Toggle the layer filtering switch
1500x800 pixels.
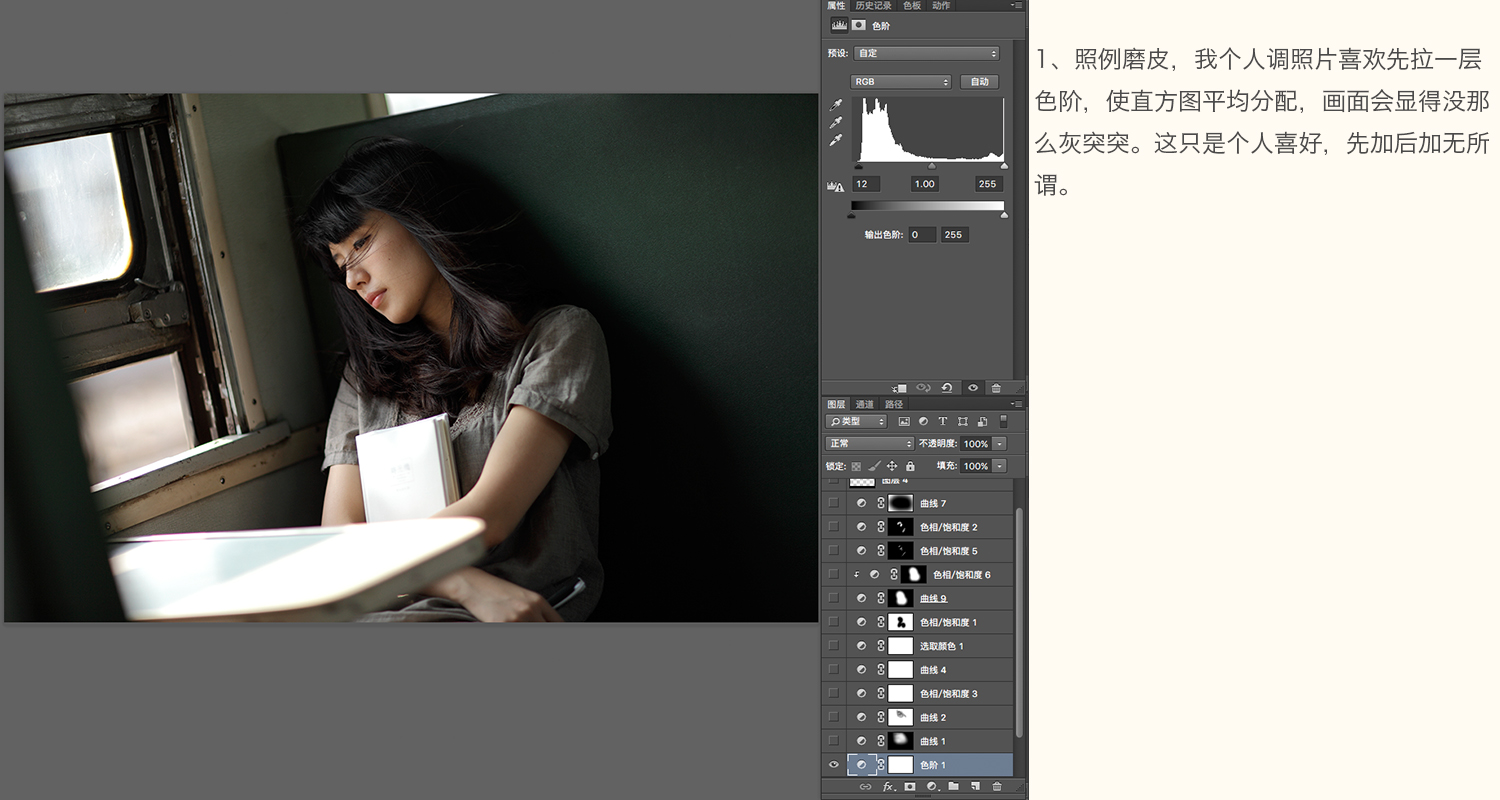[1003, 422]
